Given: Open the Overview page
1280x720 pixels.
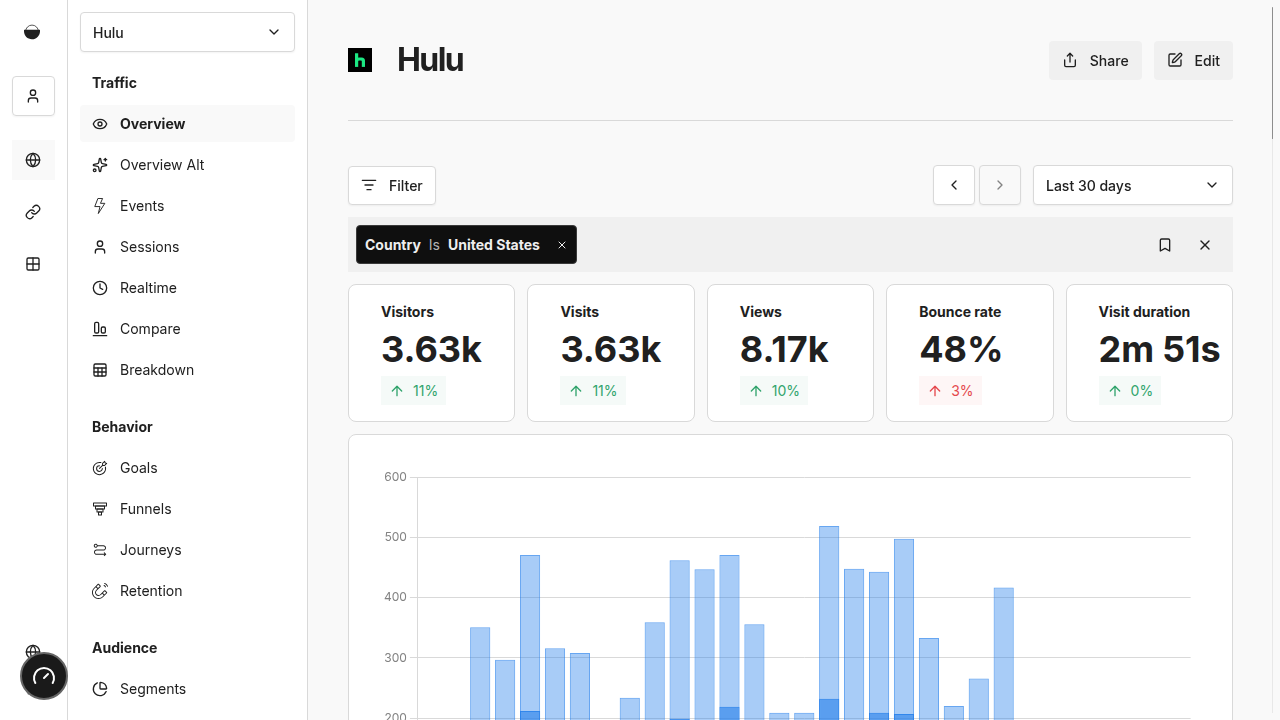Looking at the screenshot, I should point(187,124).
